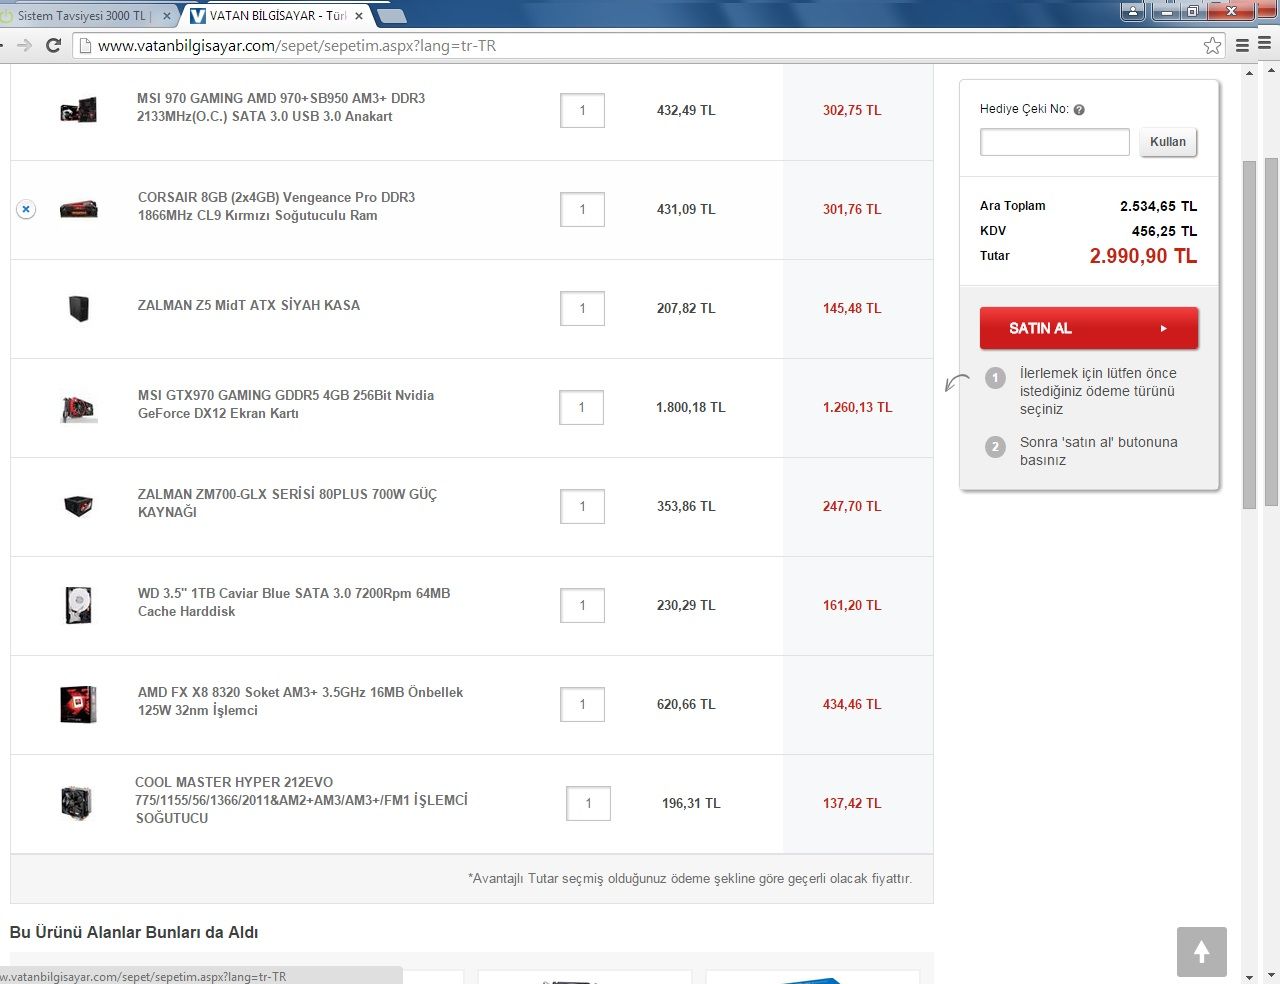1280x984 pixels.
Task: Select the 434,46 TL discounted price
Action: 852,704
